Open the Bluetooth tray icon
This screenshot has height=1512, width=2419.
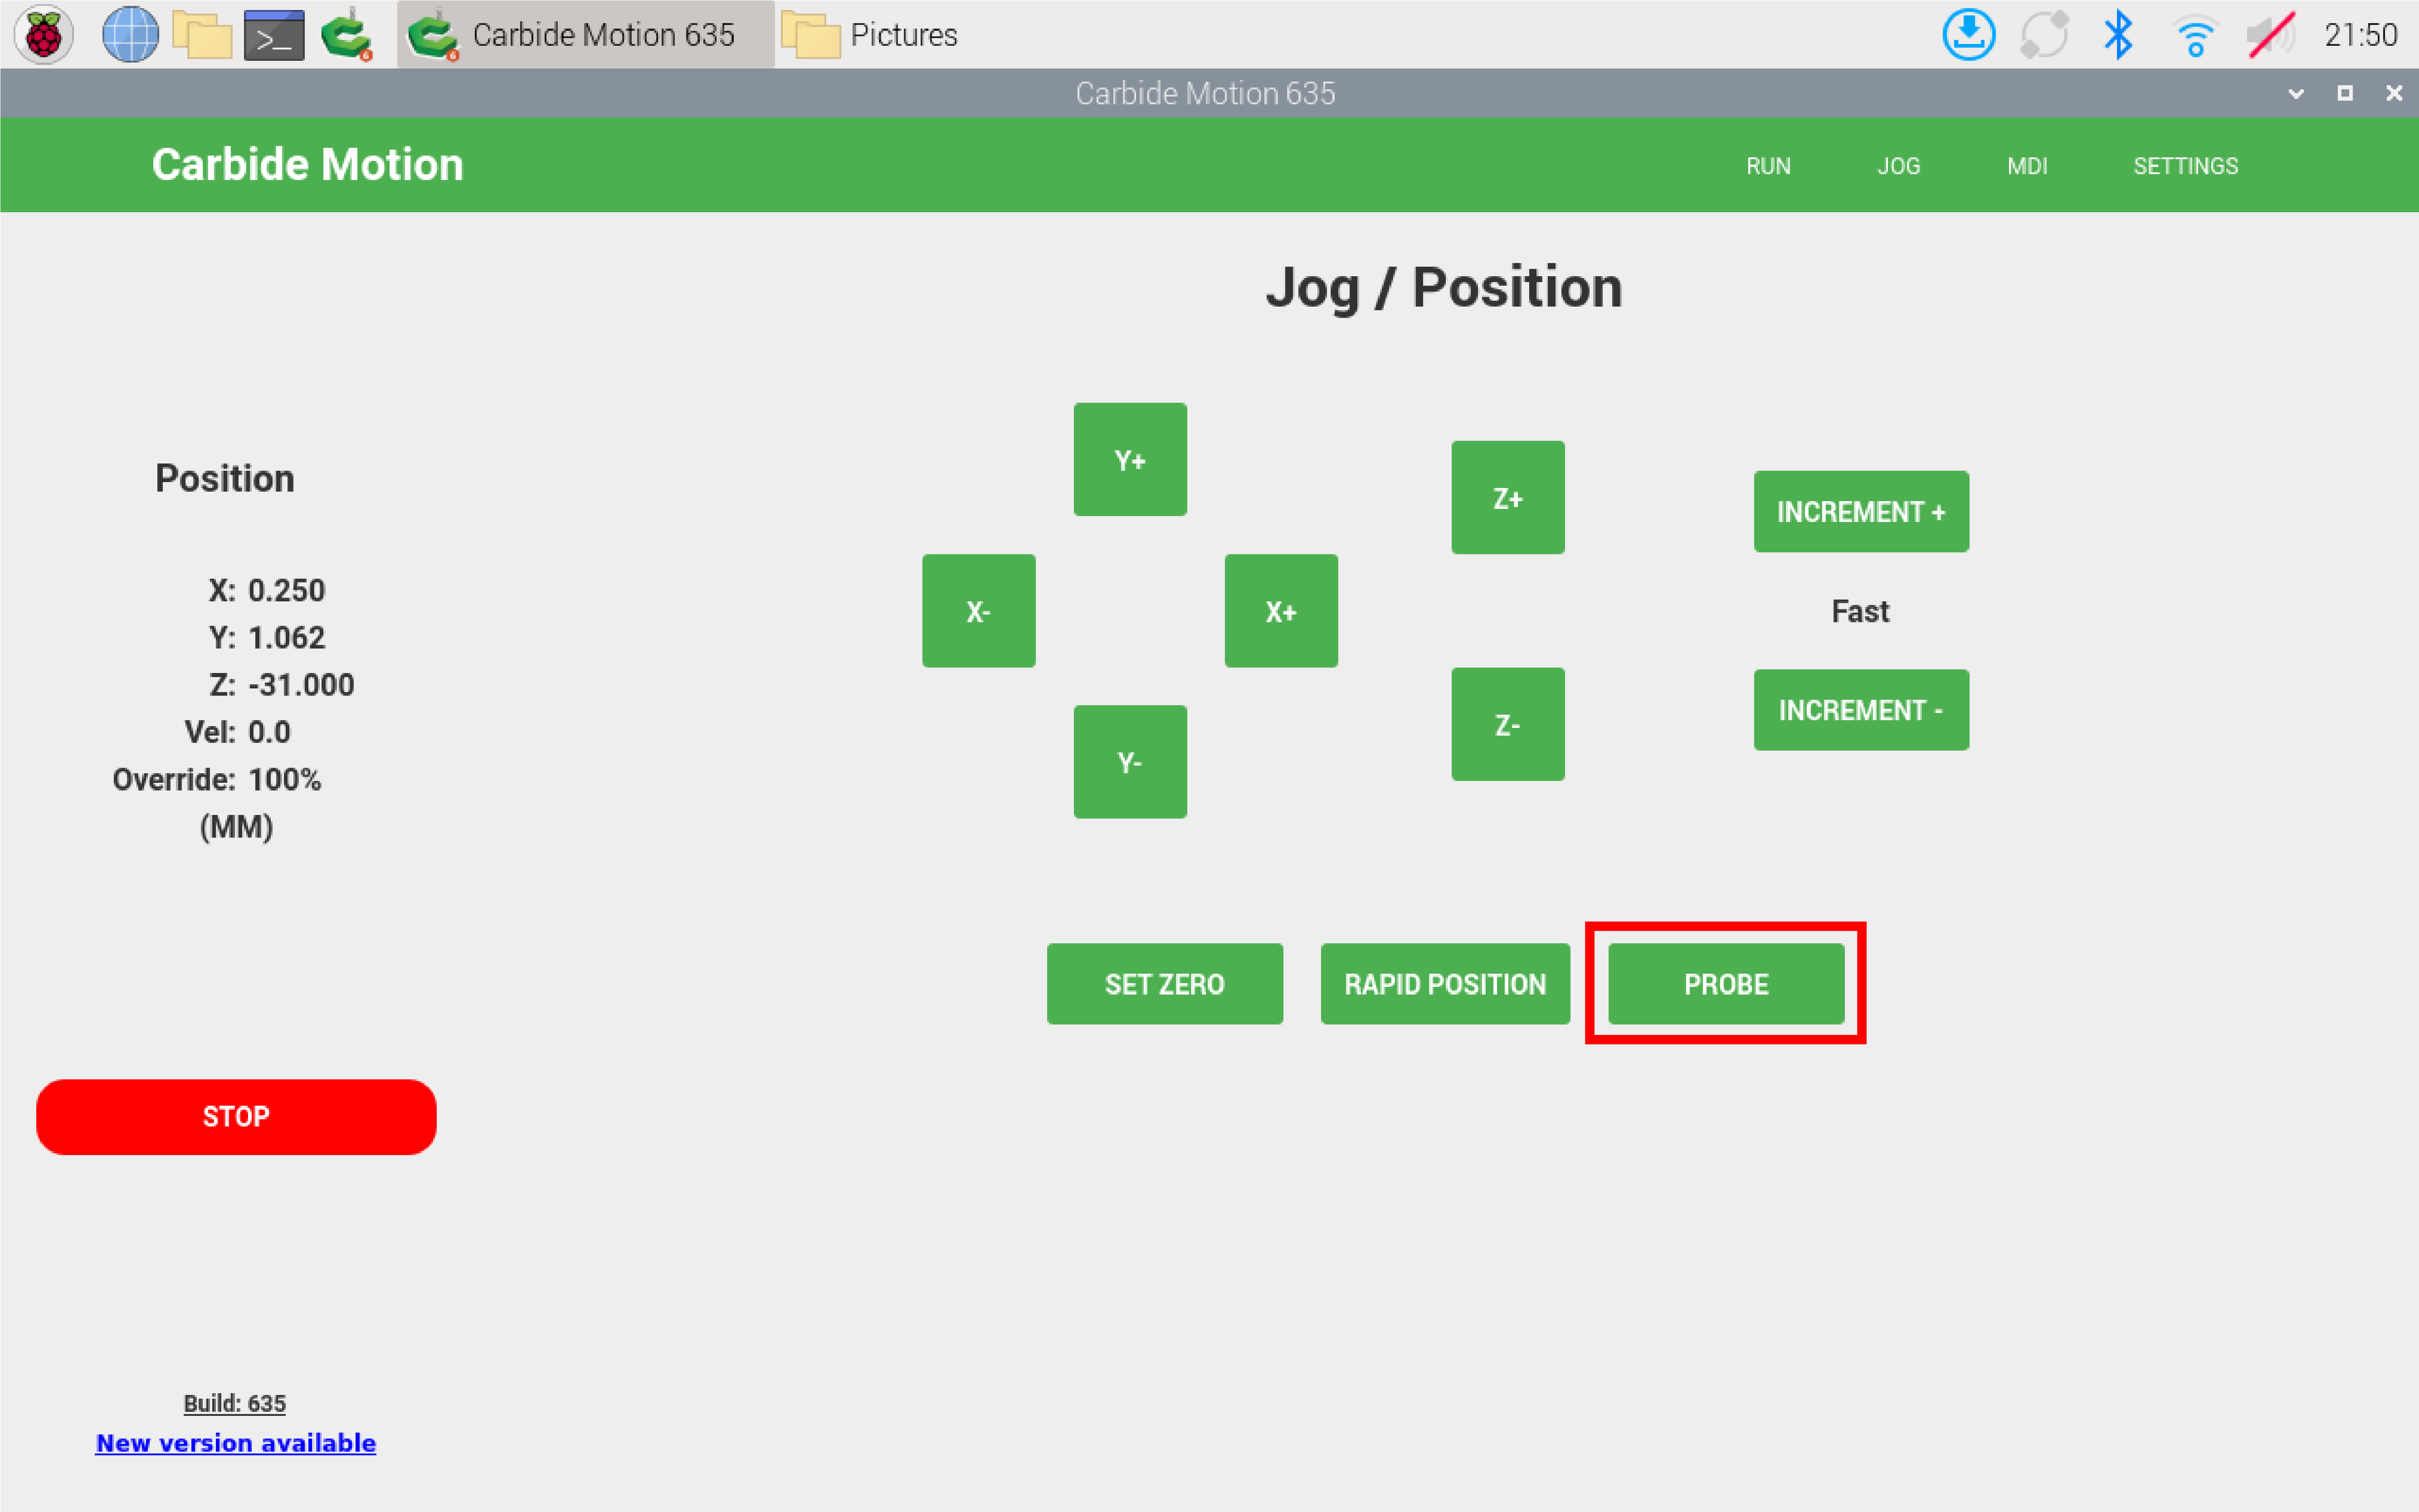(2118, 35)
